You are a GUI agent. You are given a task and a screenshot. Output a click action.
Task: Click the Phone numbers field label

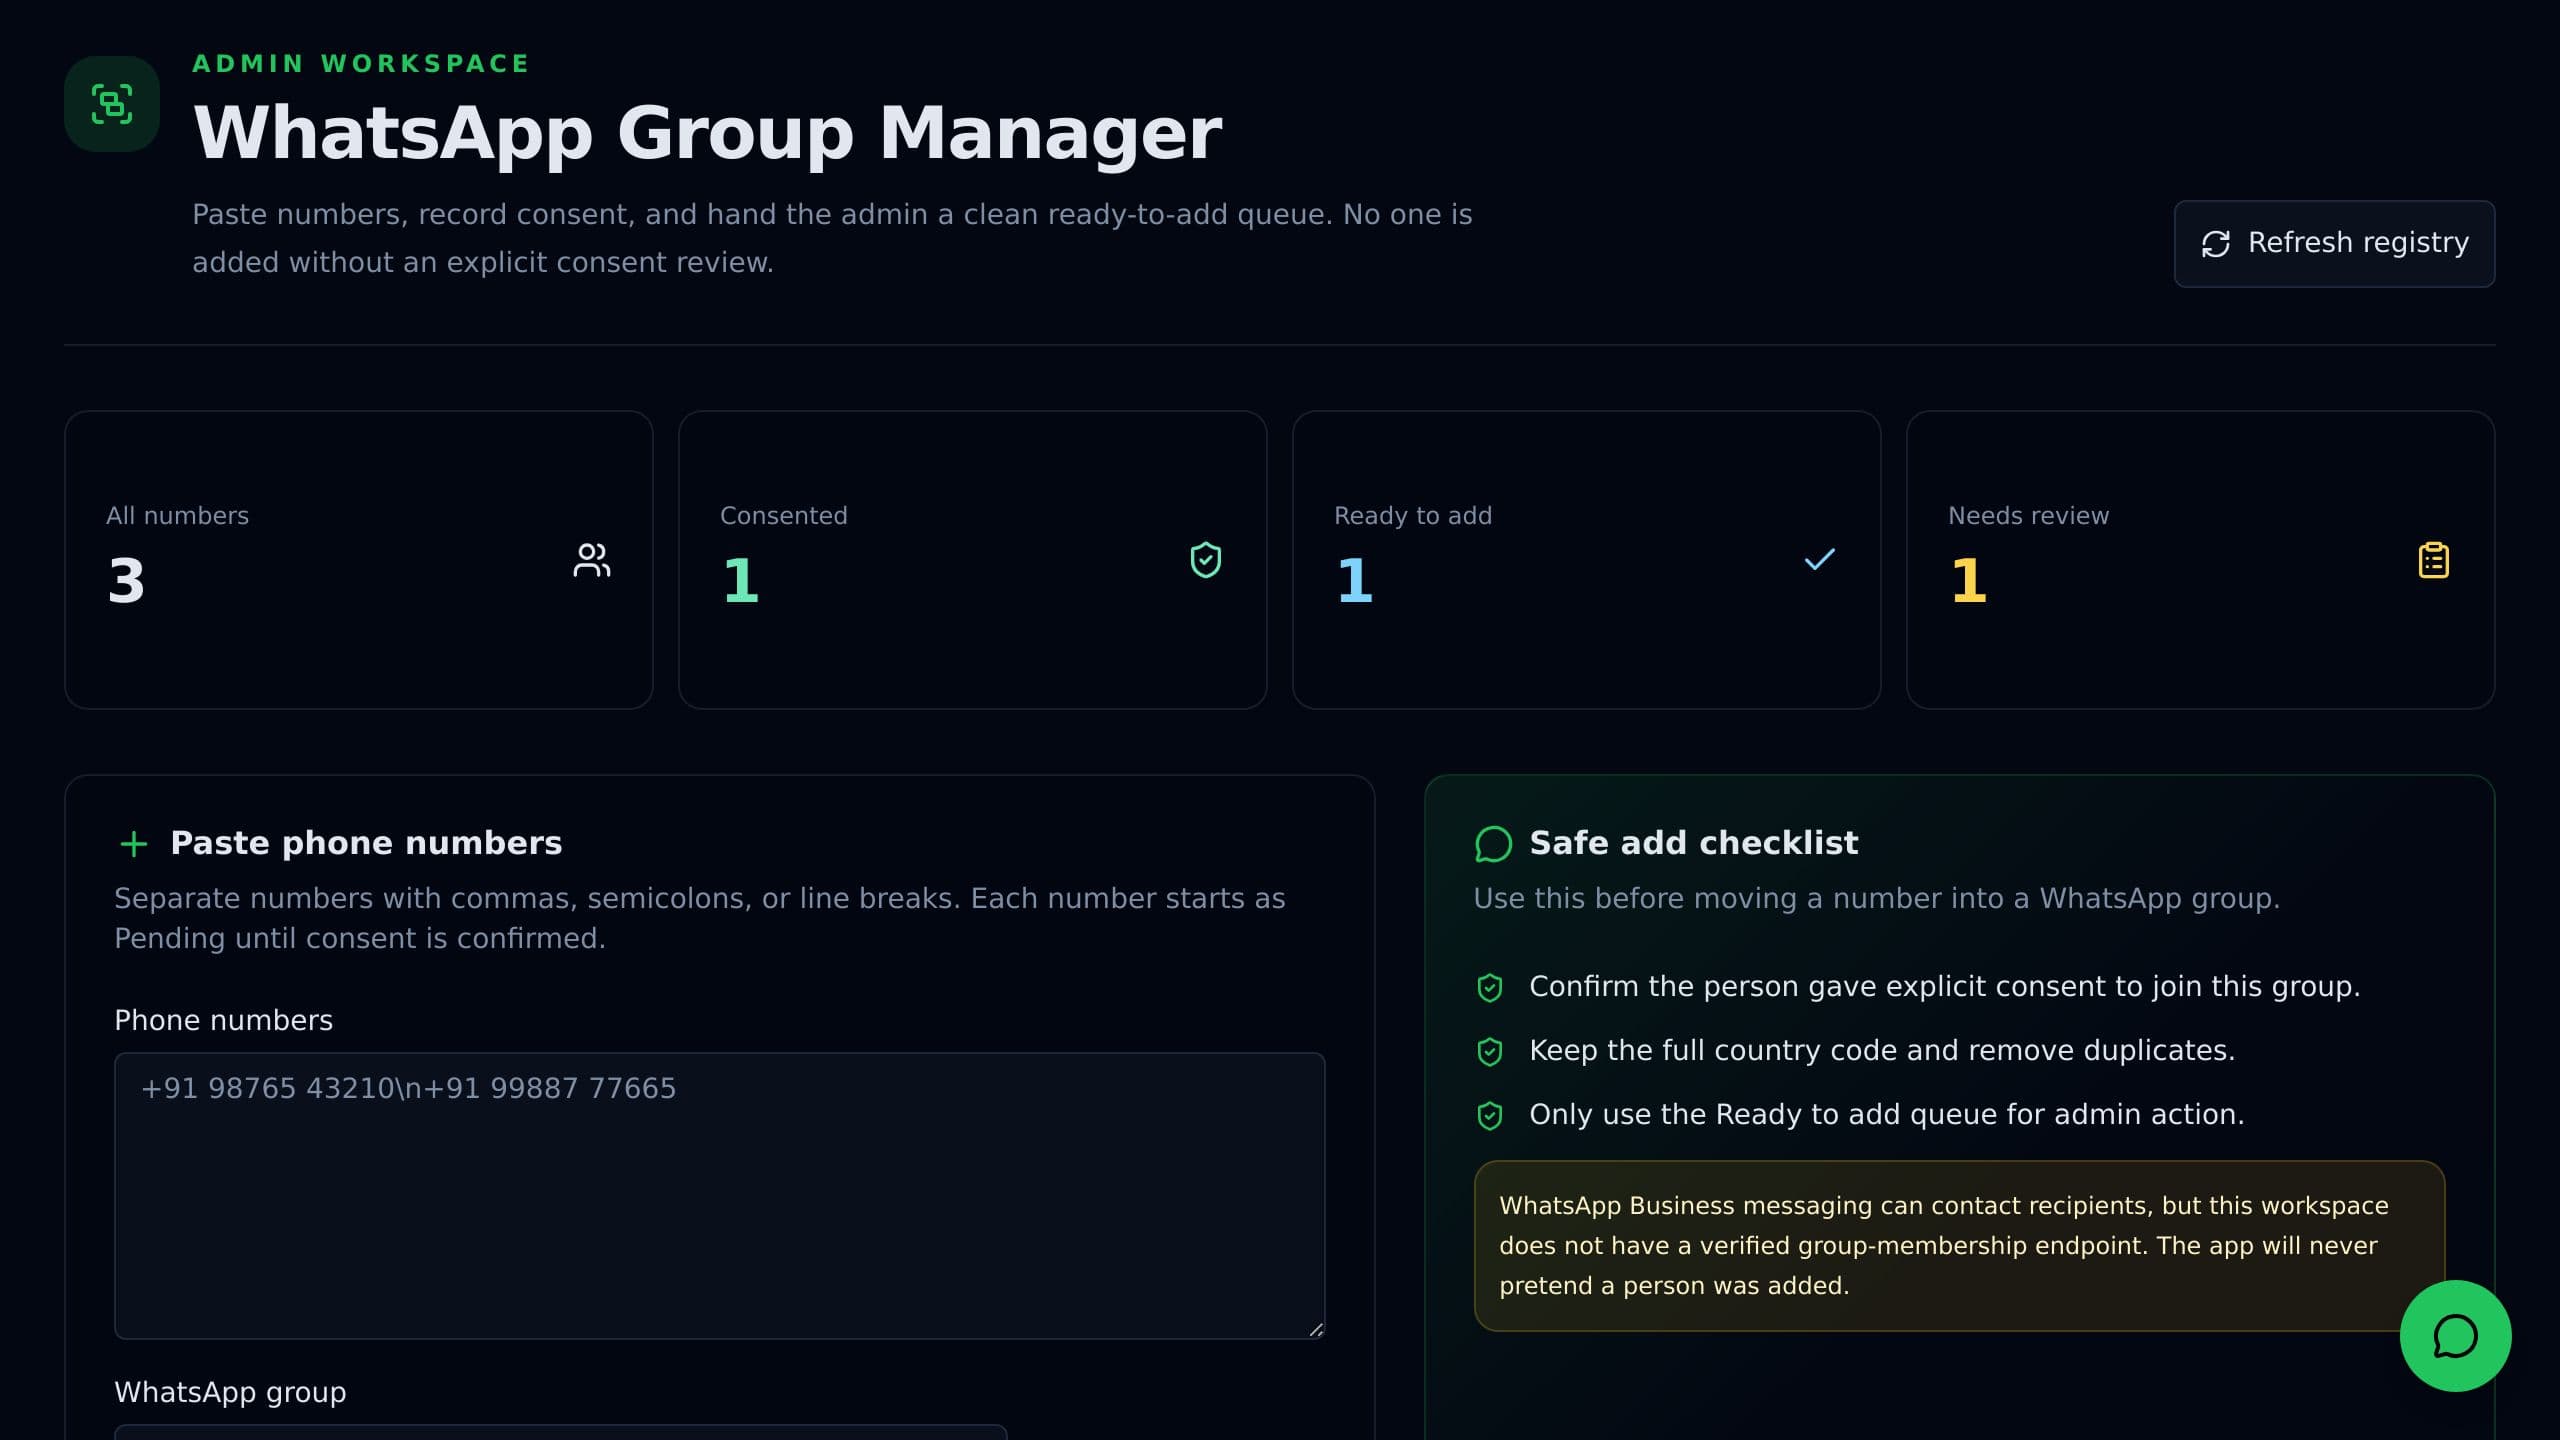tap(223, 1020)
